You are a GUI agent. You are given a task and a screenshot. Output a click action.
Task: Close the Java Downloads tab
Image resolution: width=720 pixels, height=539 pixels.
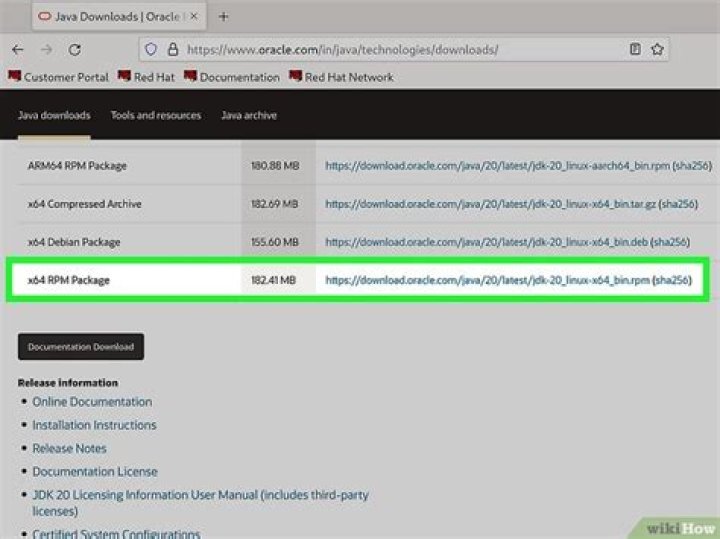pos(194,17)
